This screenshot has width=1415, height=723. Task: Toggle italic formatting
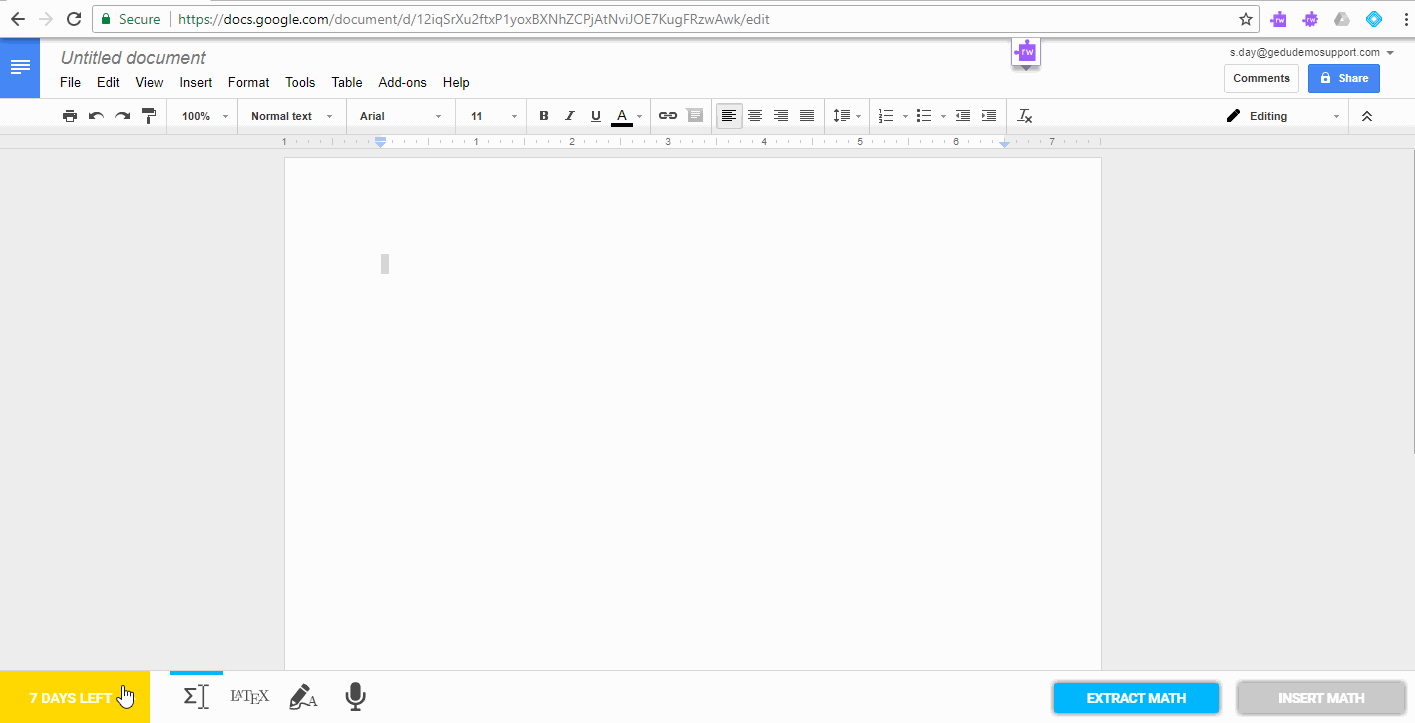pos(570,116)
